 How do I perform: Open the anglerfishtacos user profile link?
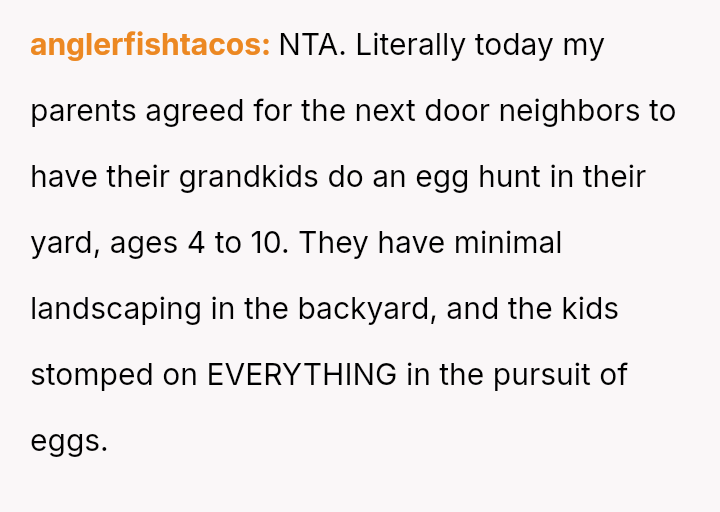click(150, 45)
